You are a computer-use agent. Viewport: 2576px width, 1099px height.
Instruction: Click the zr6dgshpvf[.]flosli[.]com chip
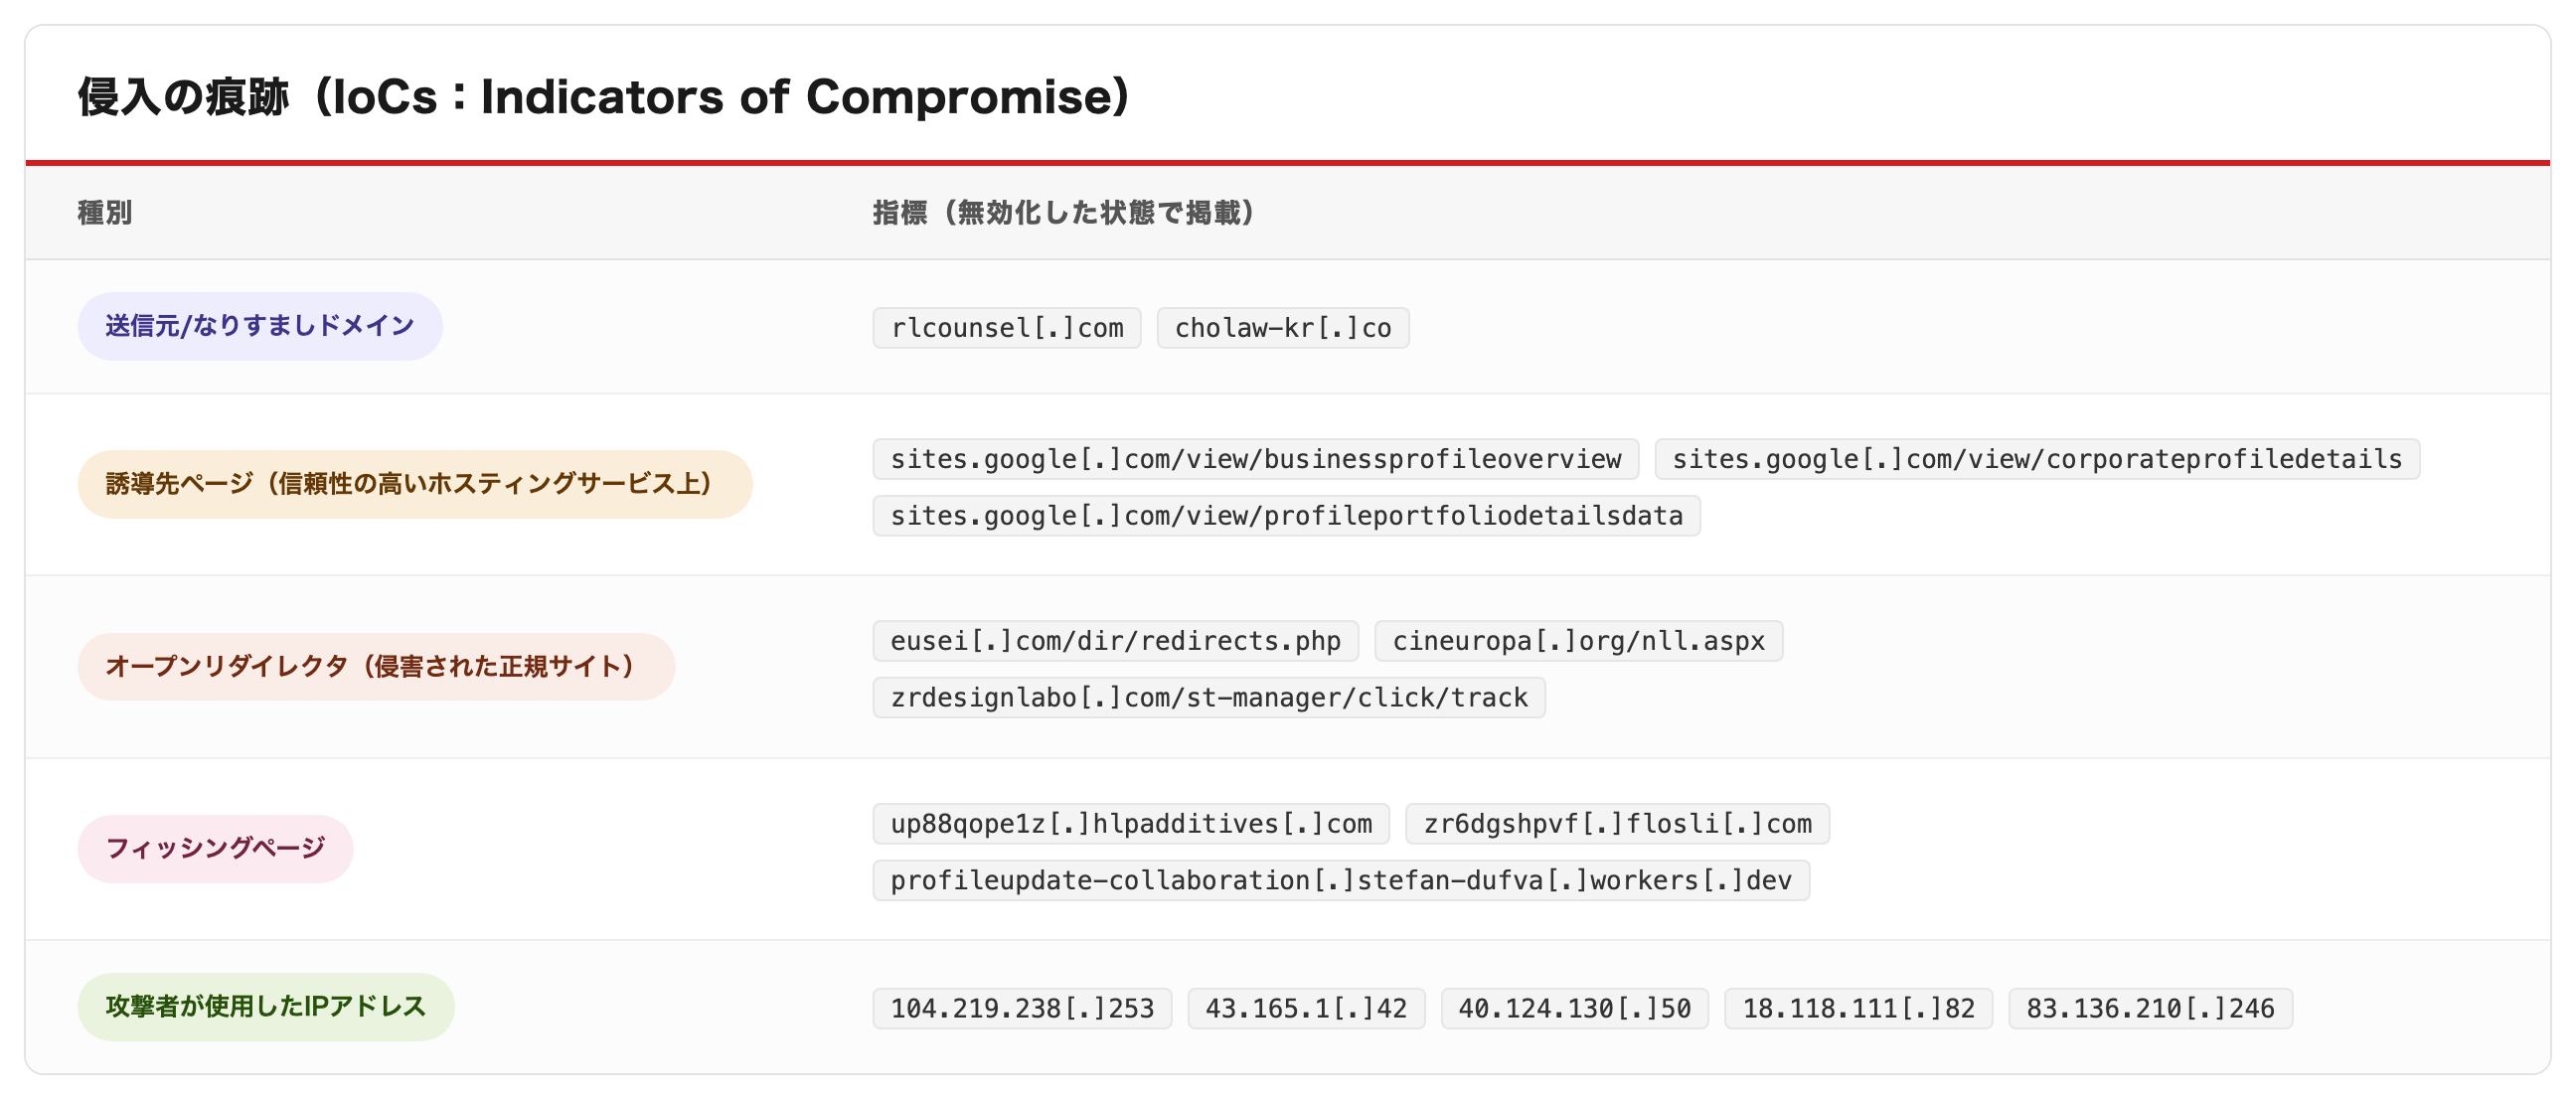point(1617,824)
